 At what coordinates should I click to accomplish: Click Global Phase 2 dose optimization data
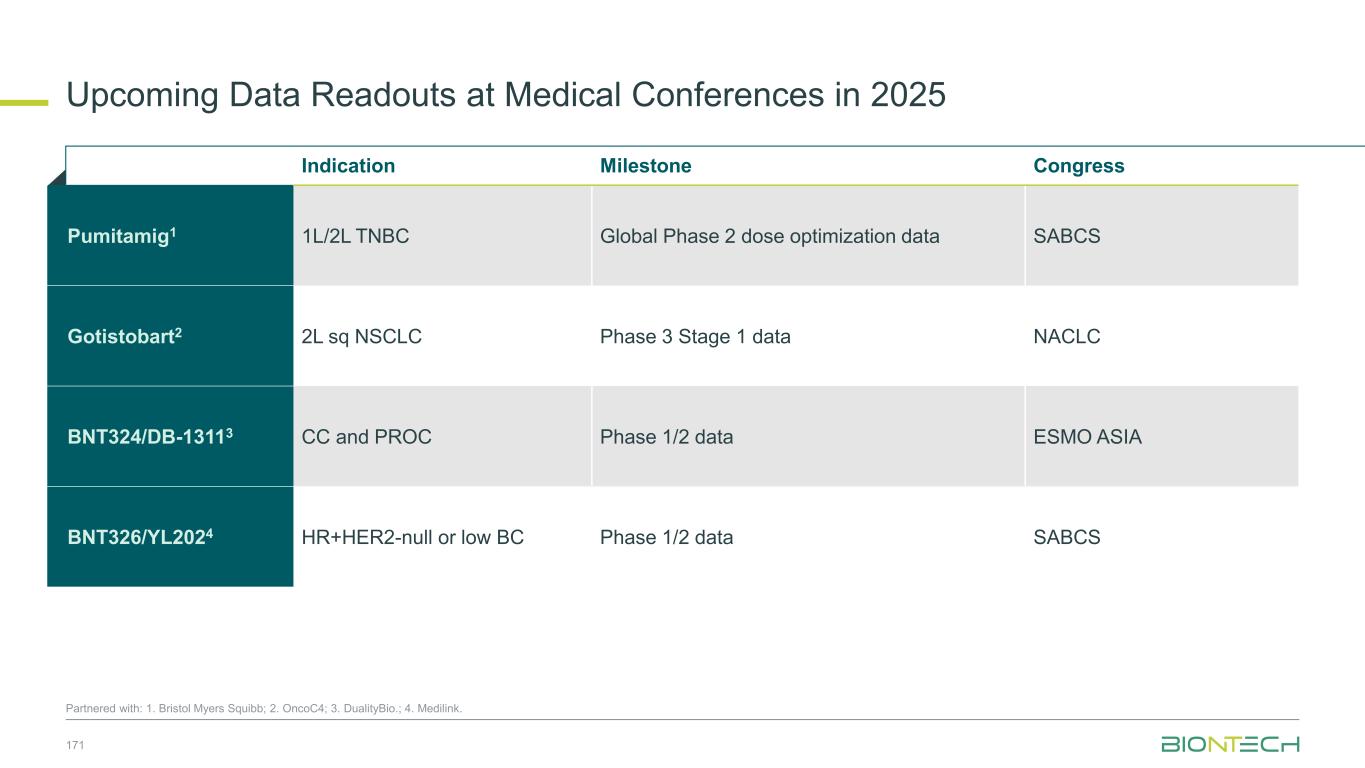pyautogui.click(x=769, y=237)
